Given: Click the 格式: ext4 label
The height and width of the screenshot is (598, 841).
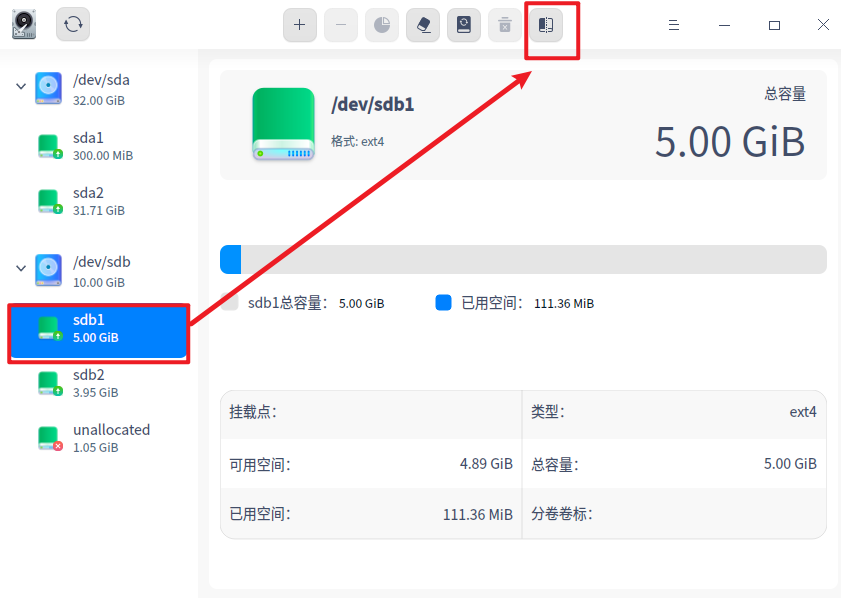Looking at the screenshot, I should 357,142.
